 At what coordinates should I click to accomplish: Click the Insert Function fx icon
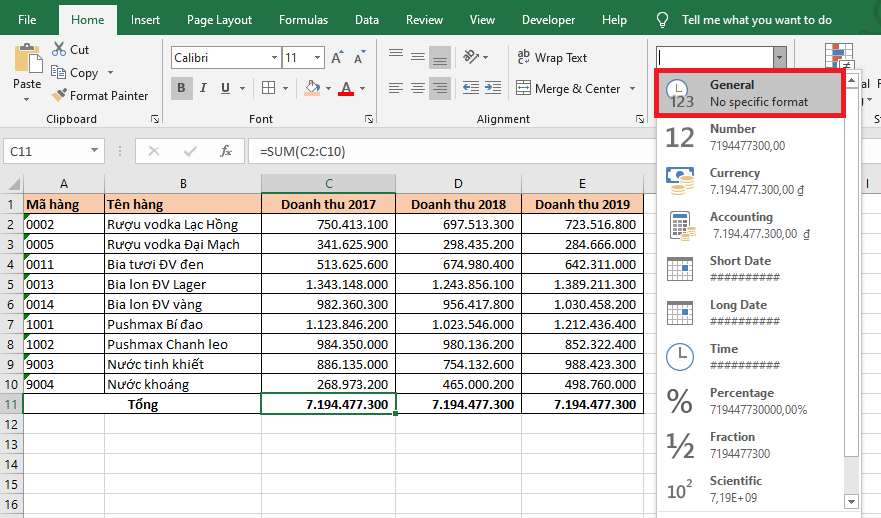point(226,151)
